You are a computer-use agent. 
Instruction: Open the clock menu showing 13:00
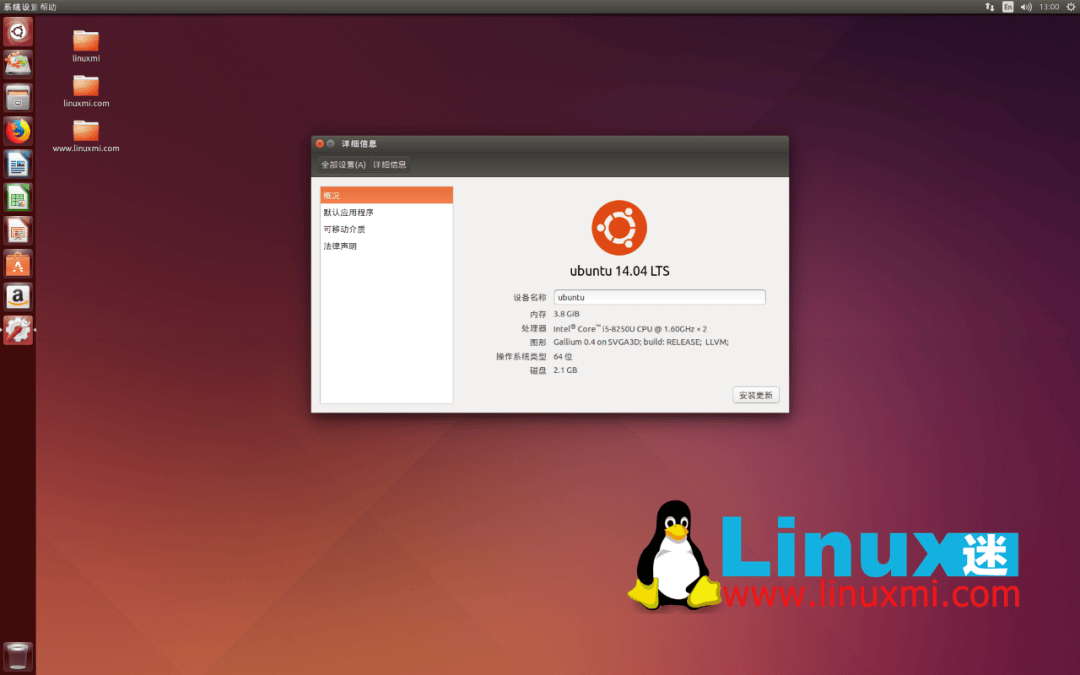click(x=1048, y=6)
